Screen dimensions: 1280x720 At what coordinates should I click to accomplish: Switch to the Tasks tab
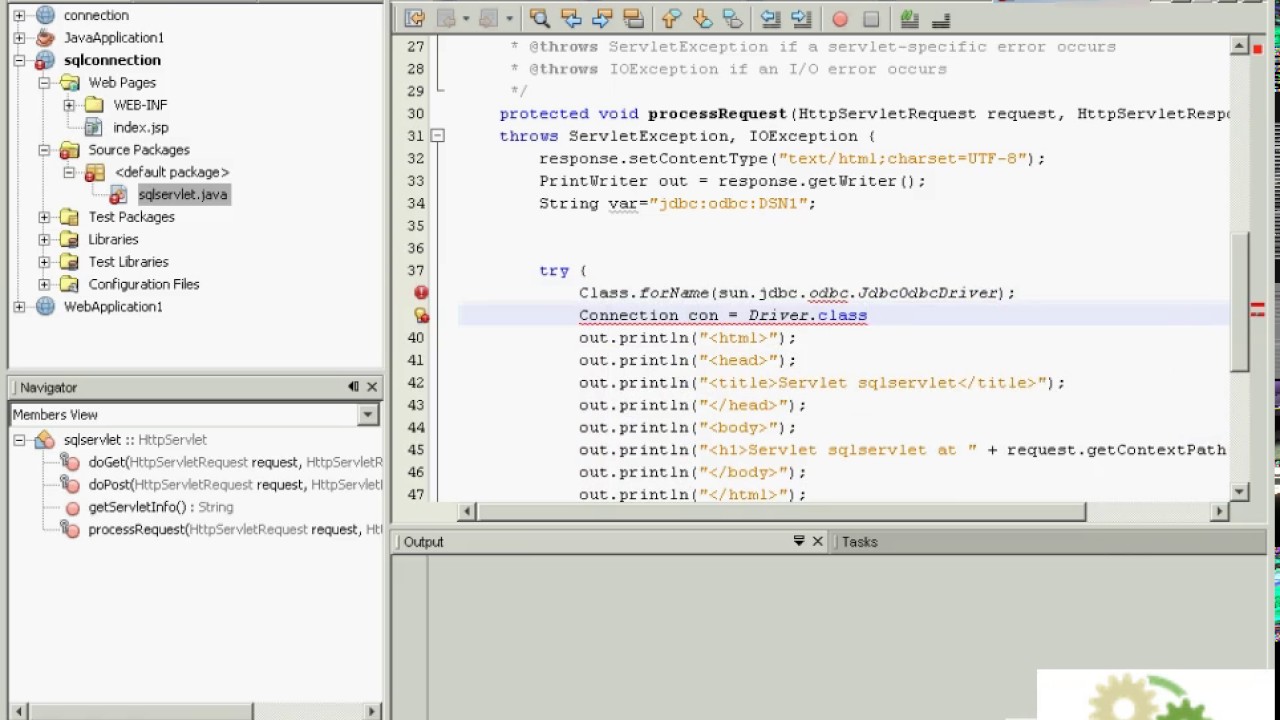pos(859,542)
